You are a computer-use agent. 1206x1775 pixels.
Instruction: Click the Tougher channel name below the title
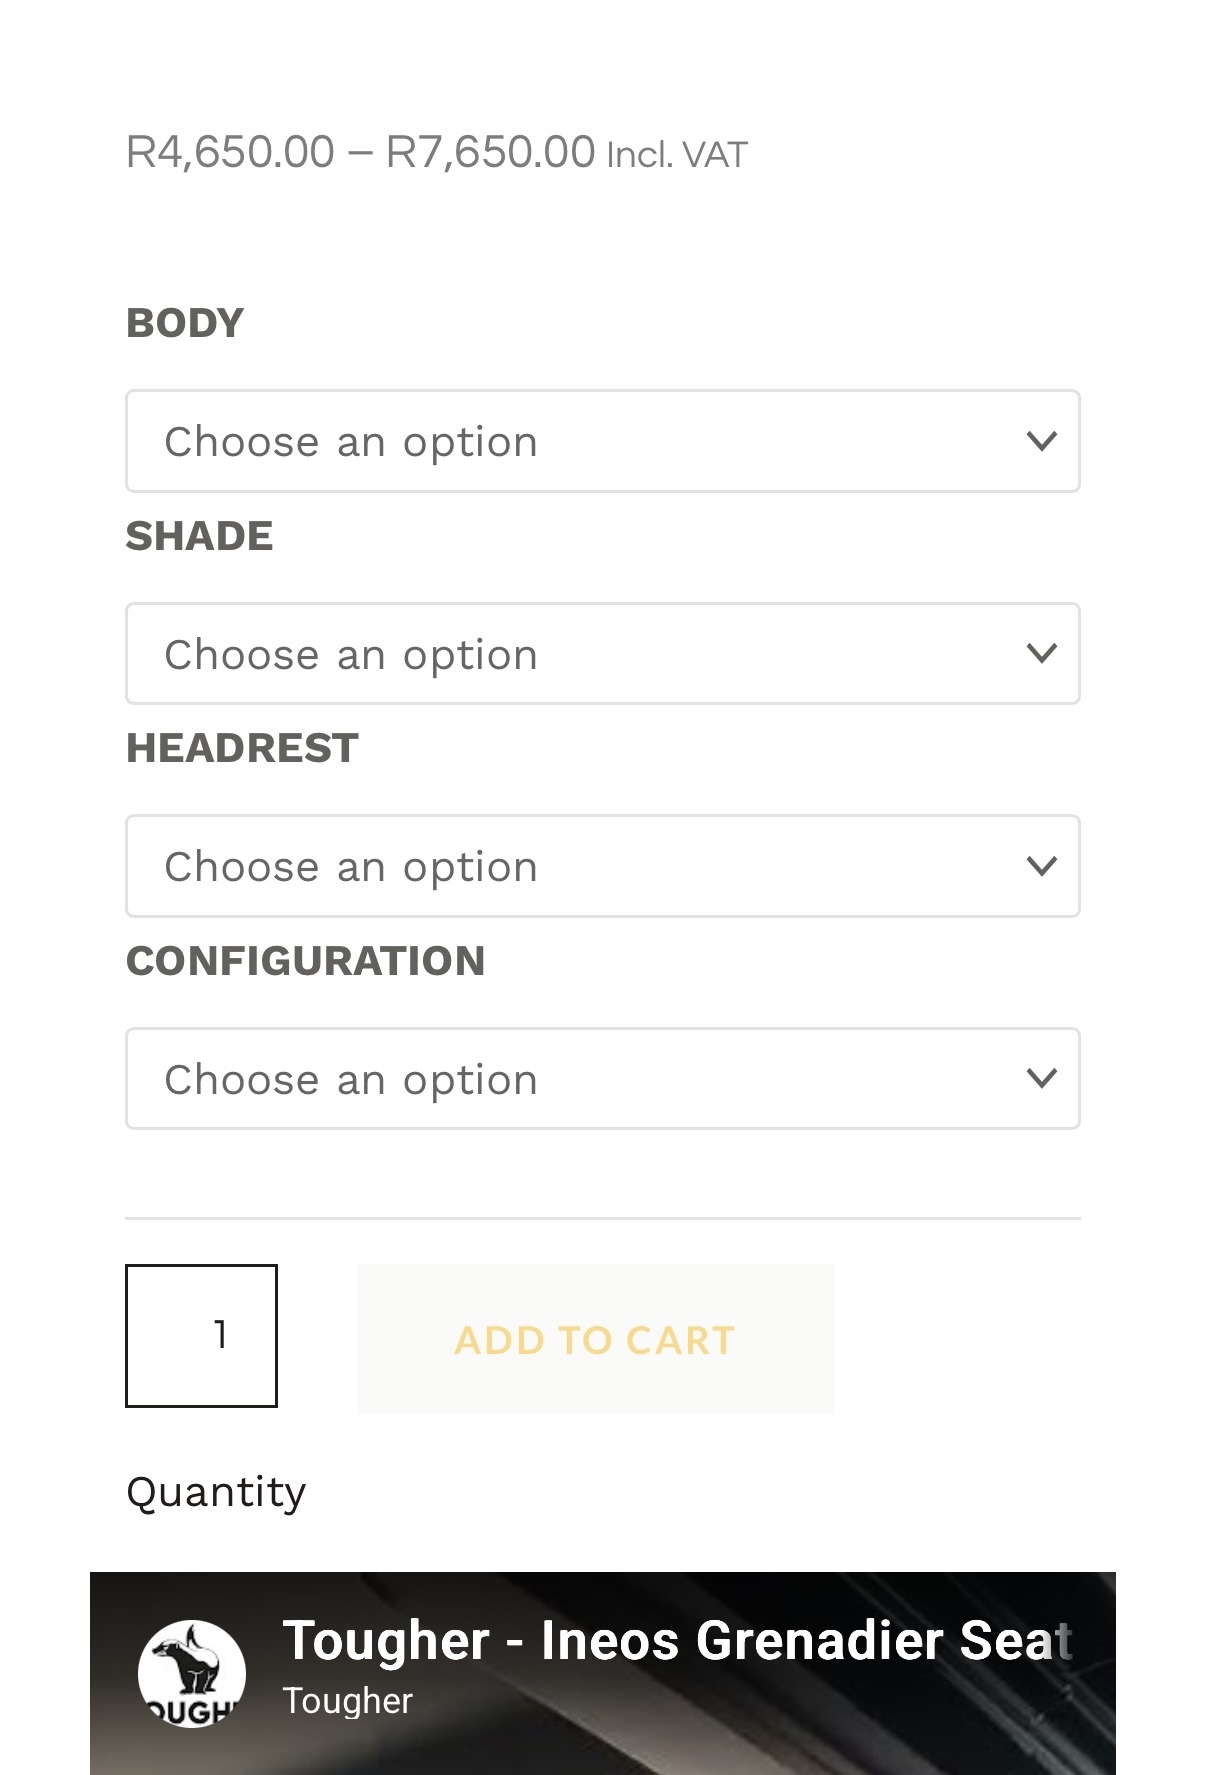[x=347, y=1701]
